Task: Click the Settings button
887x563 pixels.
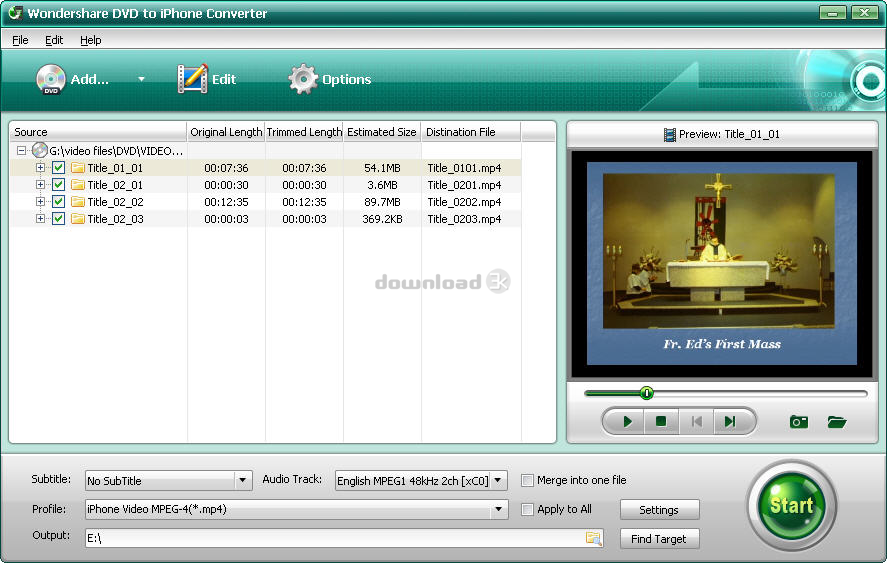Action: click(660, 510)
